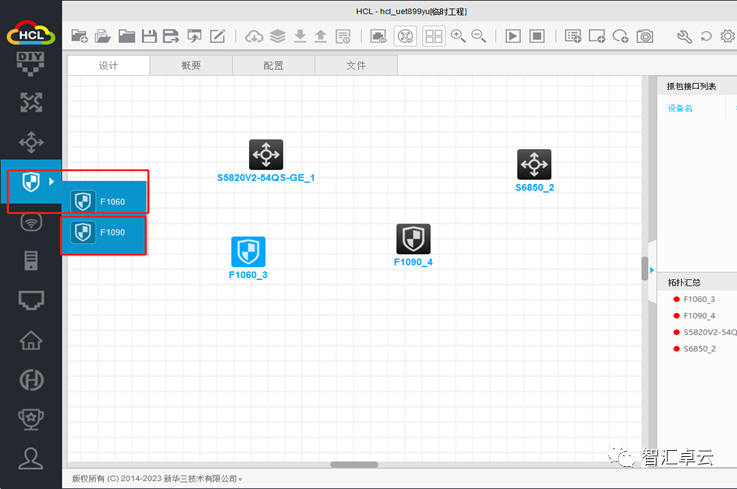737x489 pixels.
Task: Start all devices with play button
Action: [x=513, y=36]
